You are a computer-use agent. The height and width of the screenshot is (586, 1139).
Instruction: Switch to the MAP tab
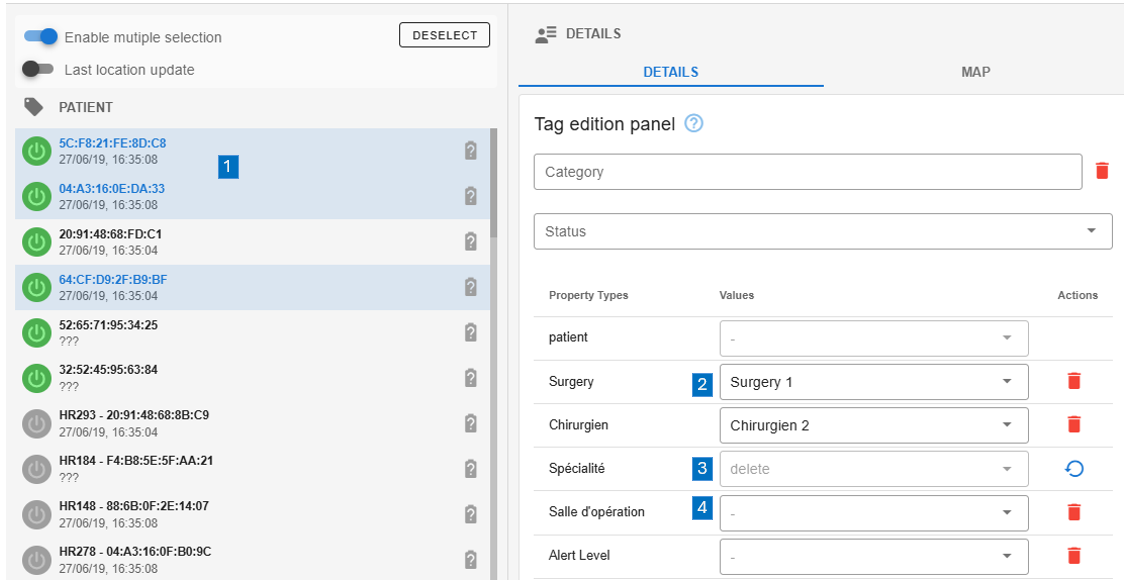(x=975, y=72)
